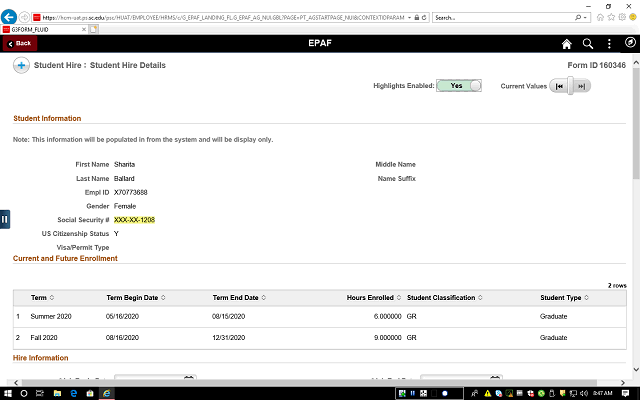Open browser favorites star icon

pos(611,17)
